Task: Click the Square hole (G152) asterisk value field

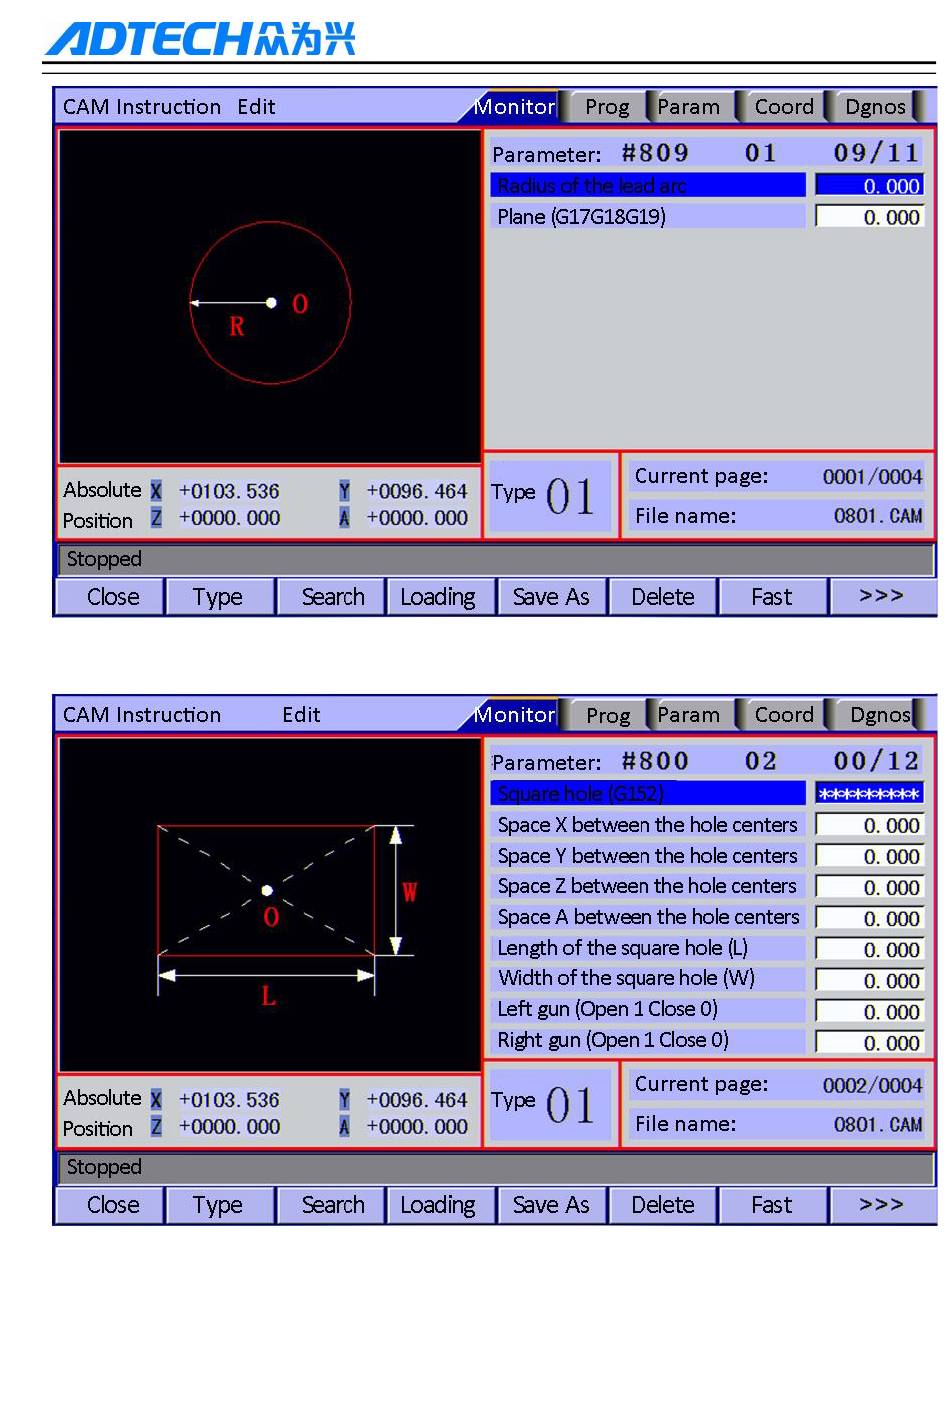Action: coord(869,794)
